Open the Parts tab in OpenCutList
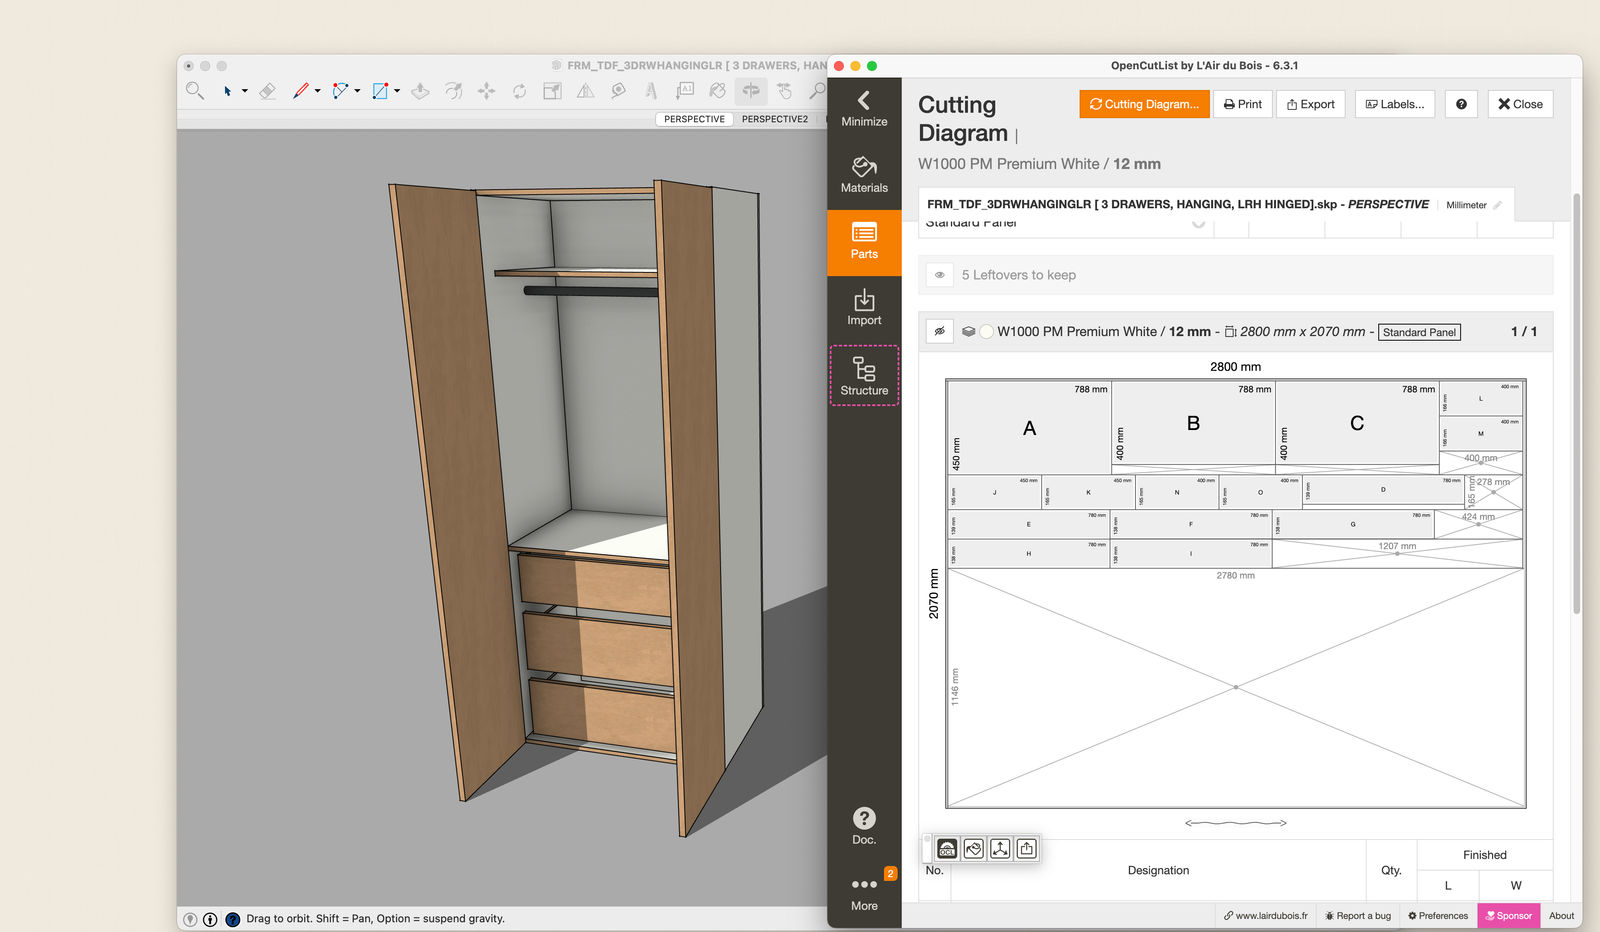1600x932 pixels. tap(864, 242)
